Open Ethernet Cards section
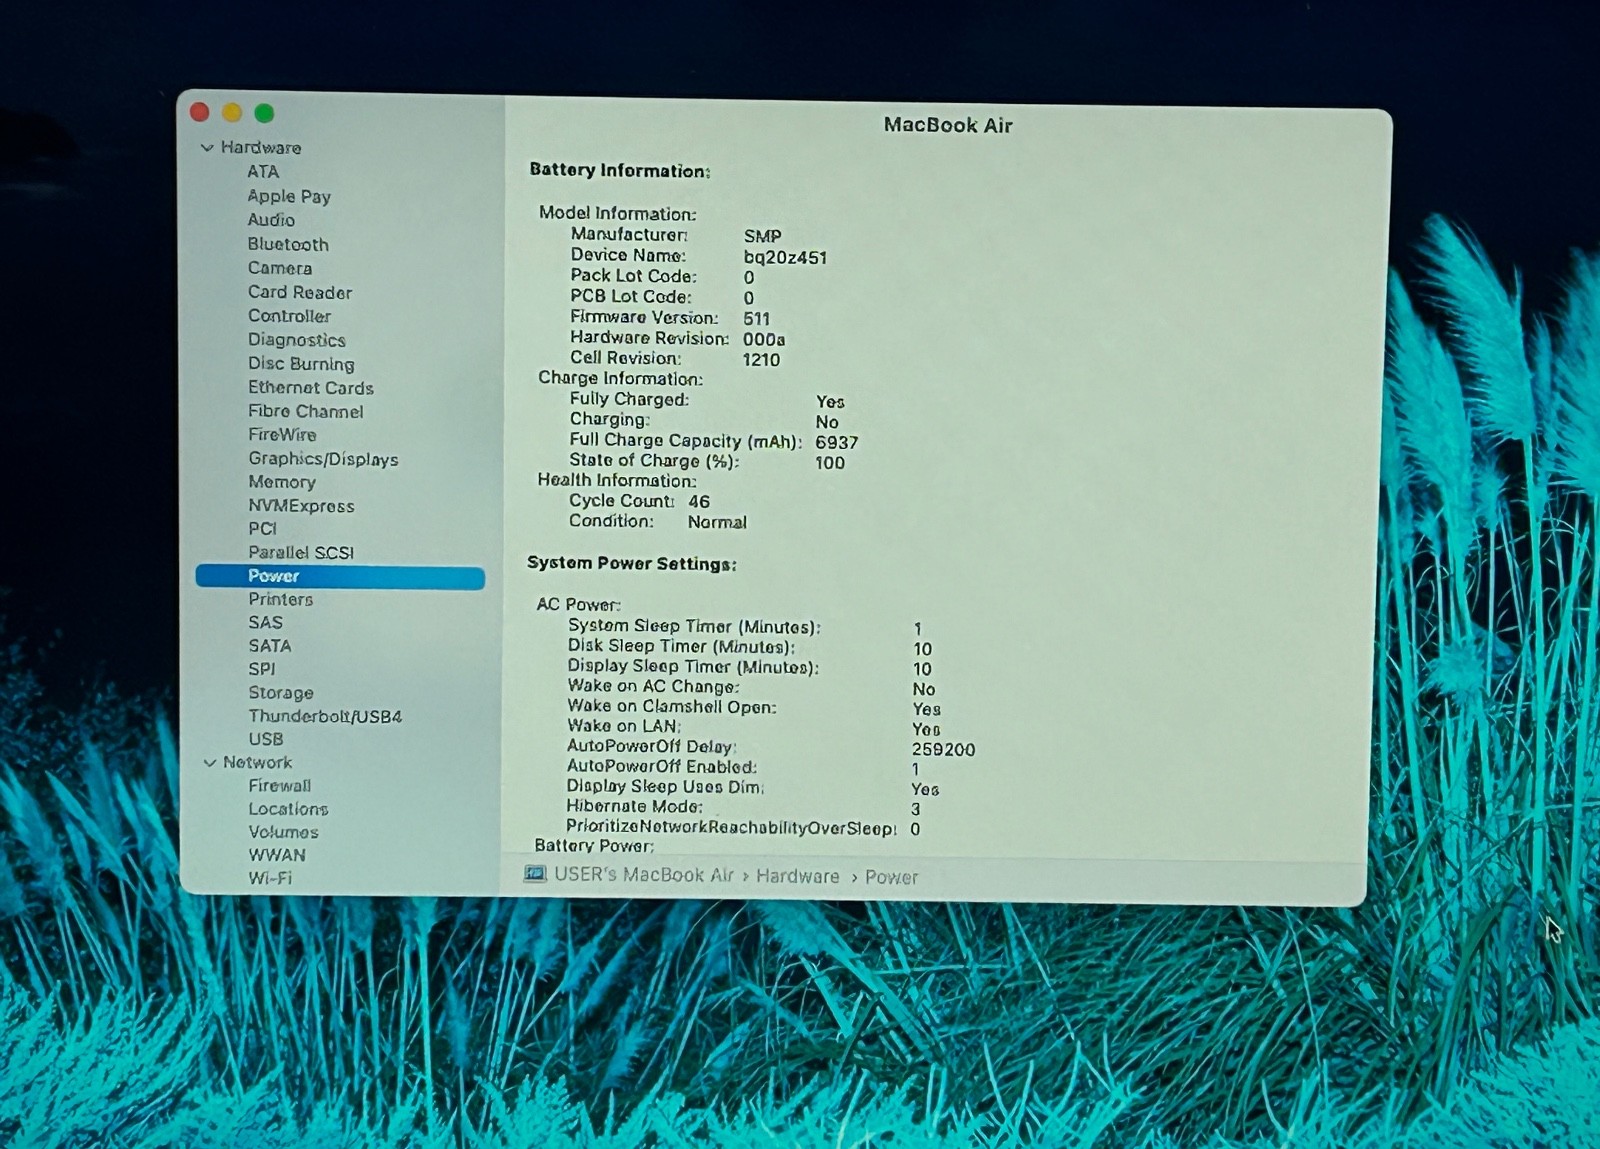Viewport: 1600px width, 1149px height. click(311, 388)
